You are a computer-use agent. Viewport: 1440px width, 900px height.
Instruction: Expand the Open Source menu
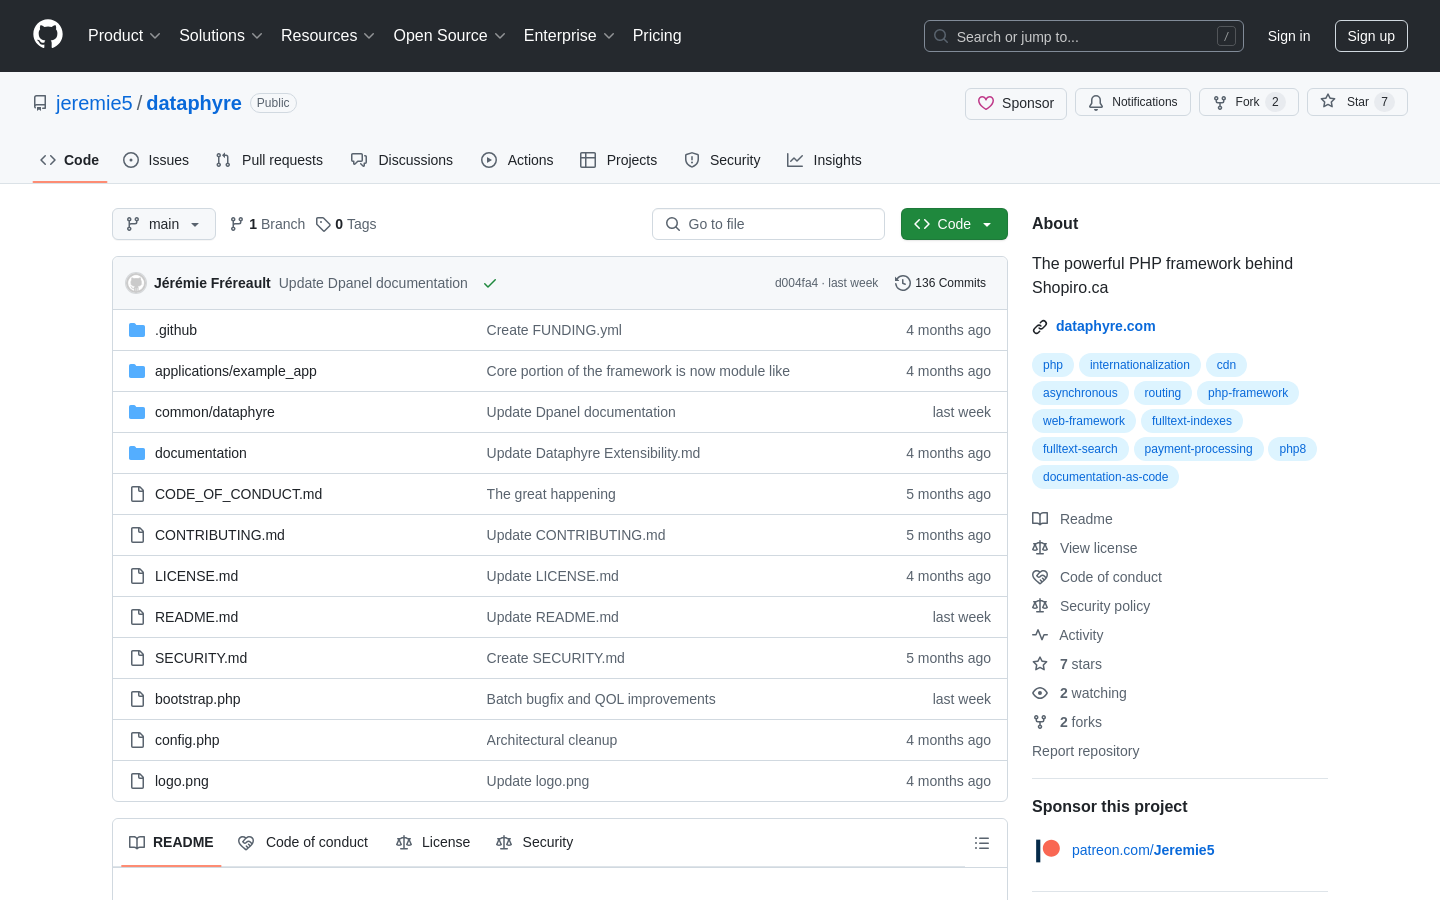(449, 35)
